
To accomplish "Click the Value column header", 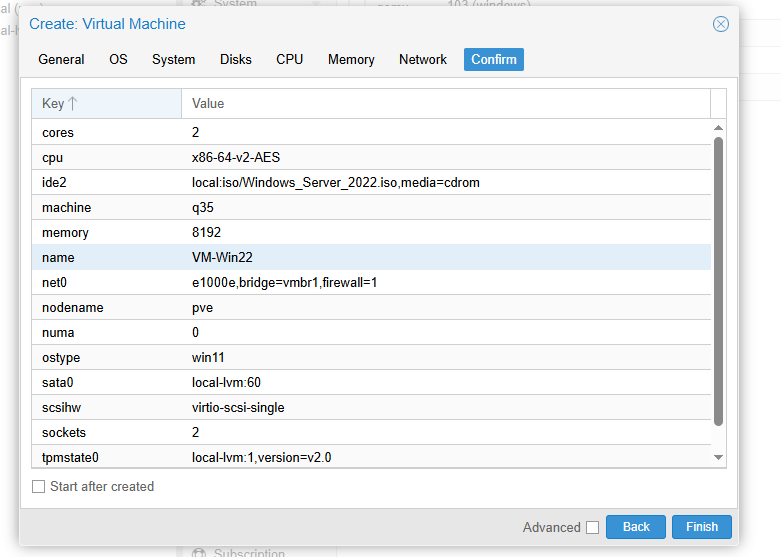I will coord(445,103).
